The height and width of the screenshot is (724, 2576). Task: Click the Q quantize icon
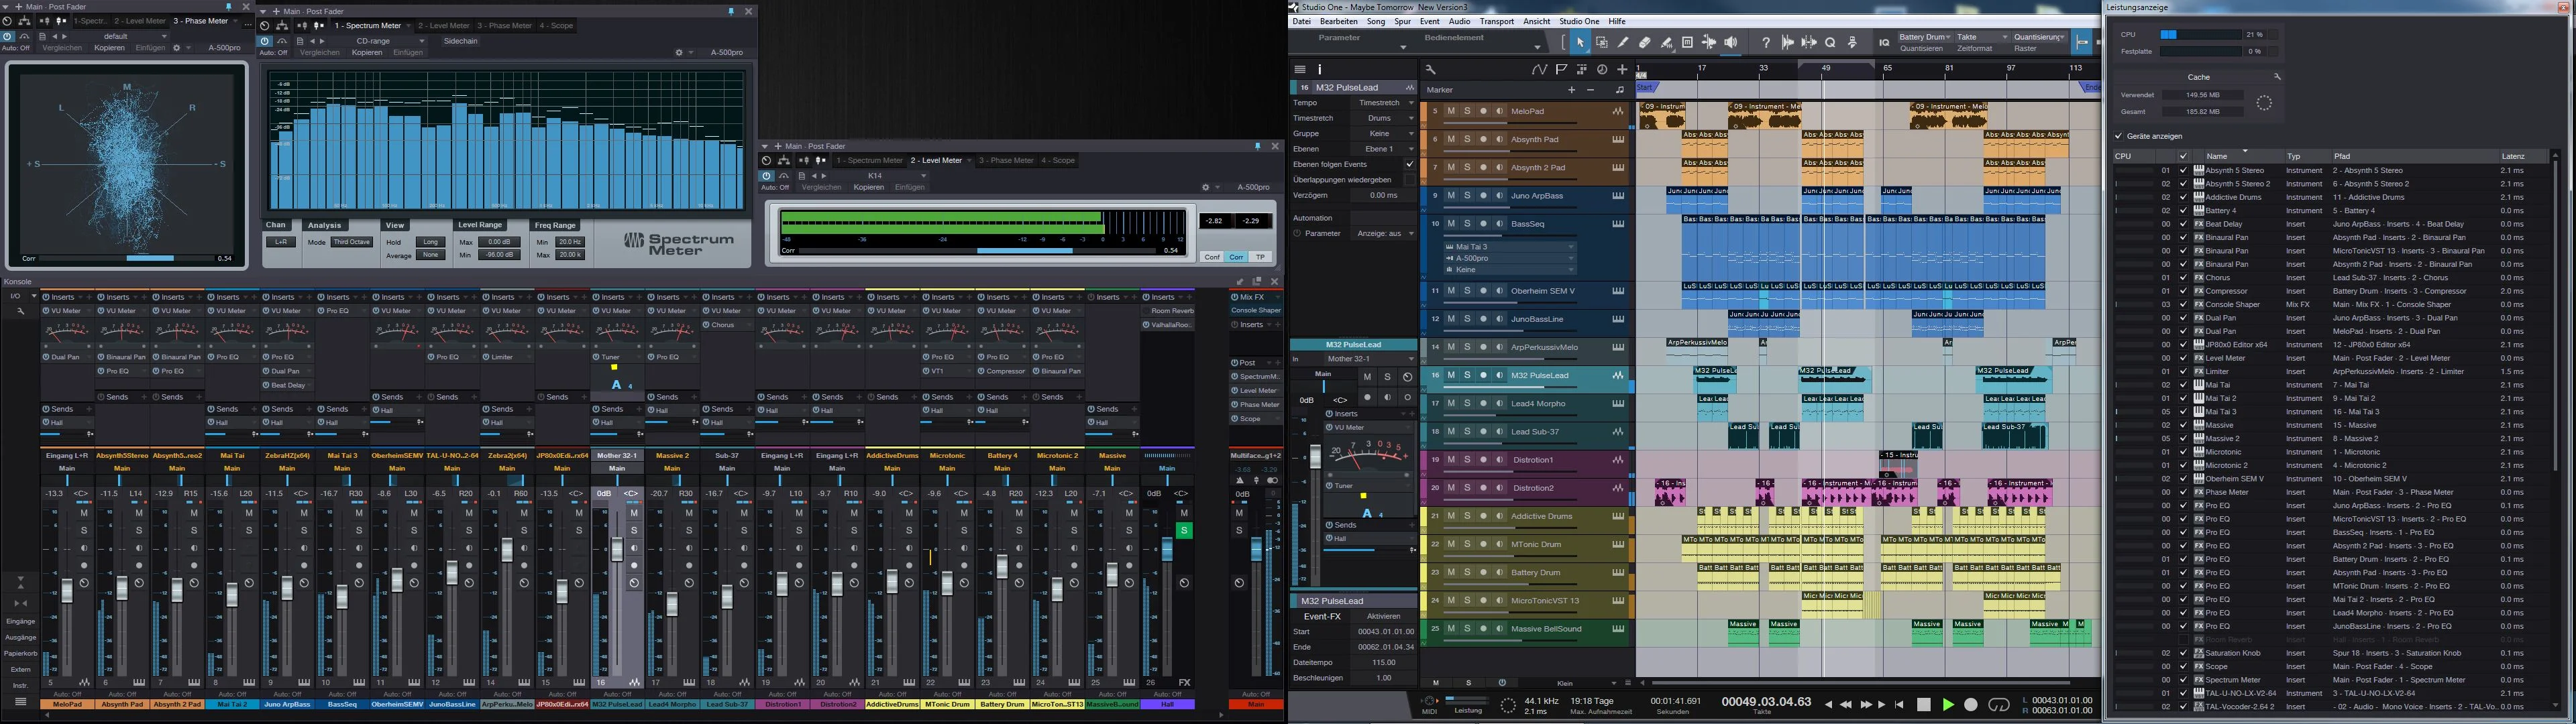pyautogui.click(x=1830, y=43)
